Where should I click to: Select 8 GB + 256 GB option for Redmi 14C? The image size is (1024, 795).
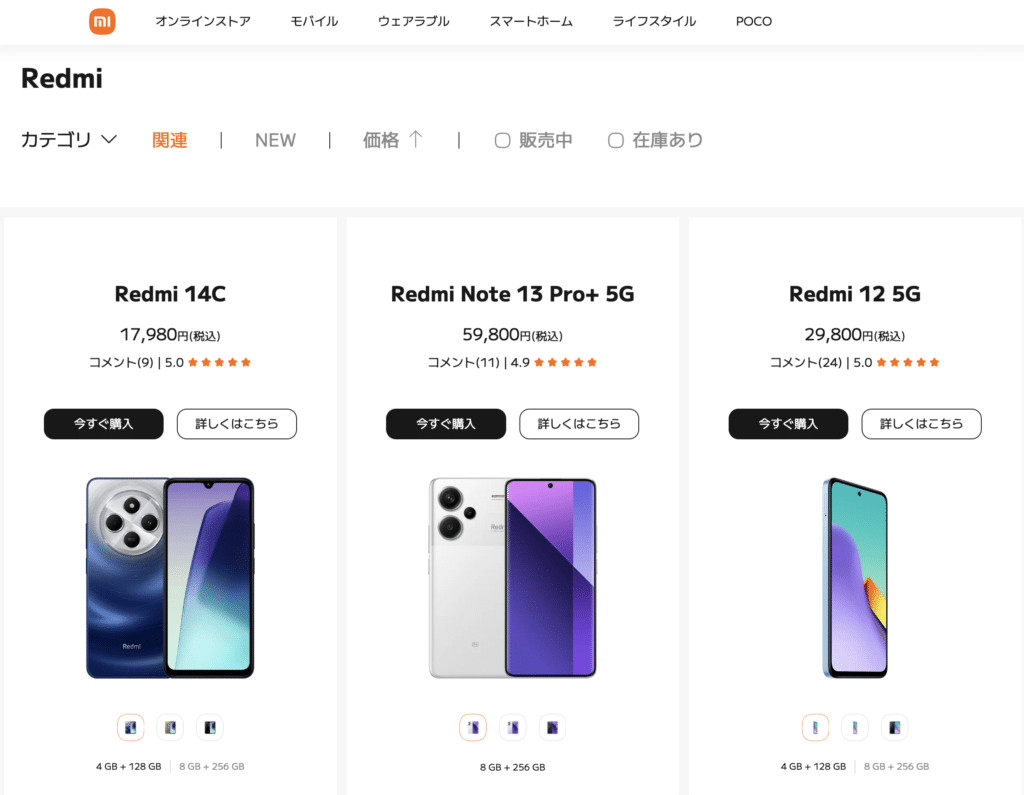(x=212, y=766)
